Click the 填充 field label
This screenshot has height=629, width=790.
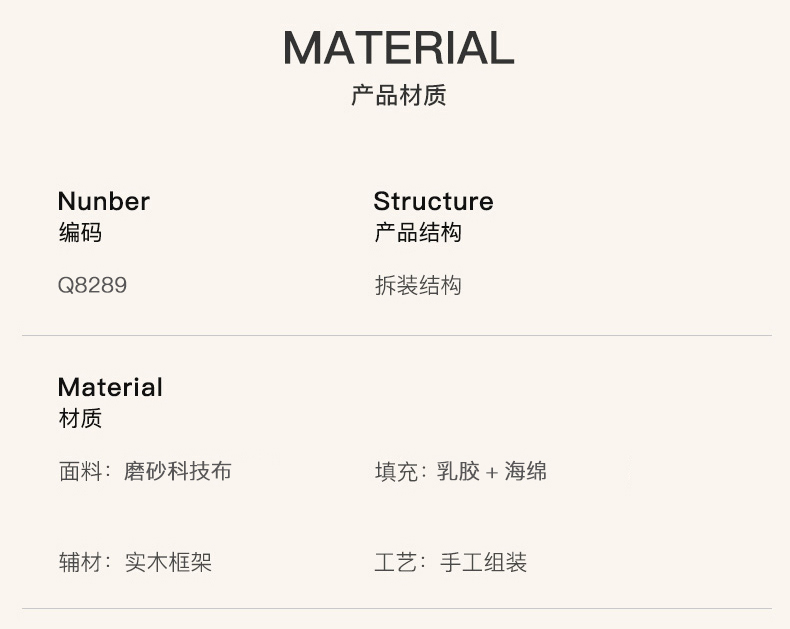pyautogui.click(x=396, y=471)
